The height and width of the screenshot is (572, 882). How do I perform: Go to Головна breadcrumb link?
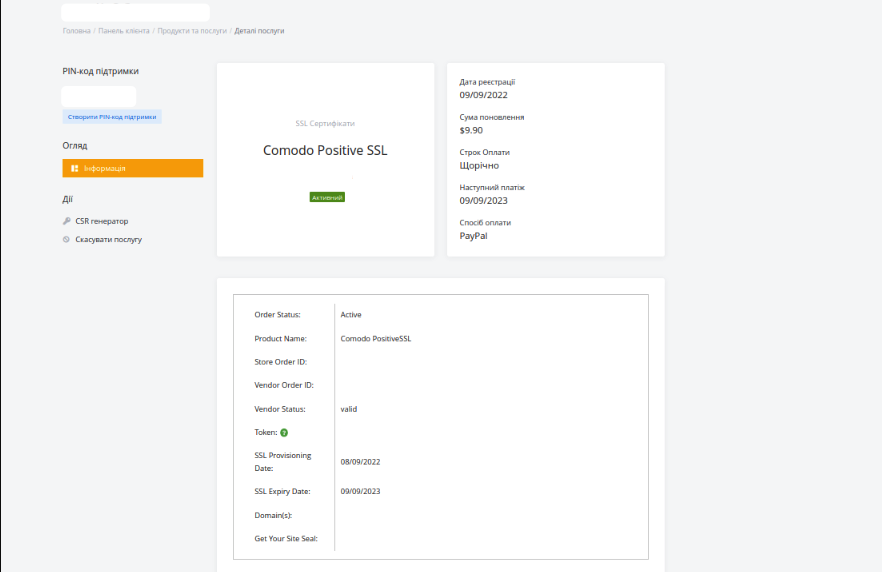76,31
